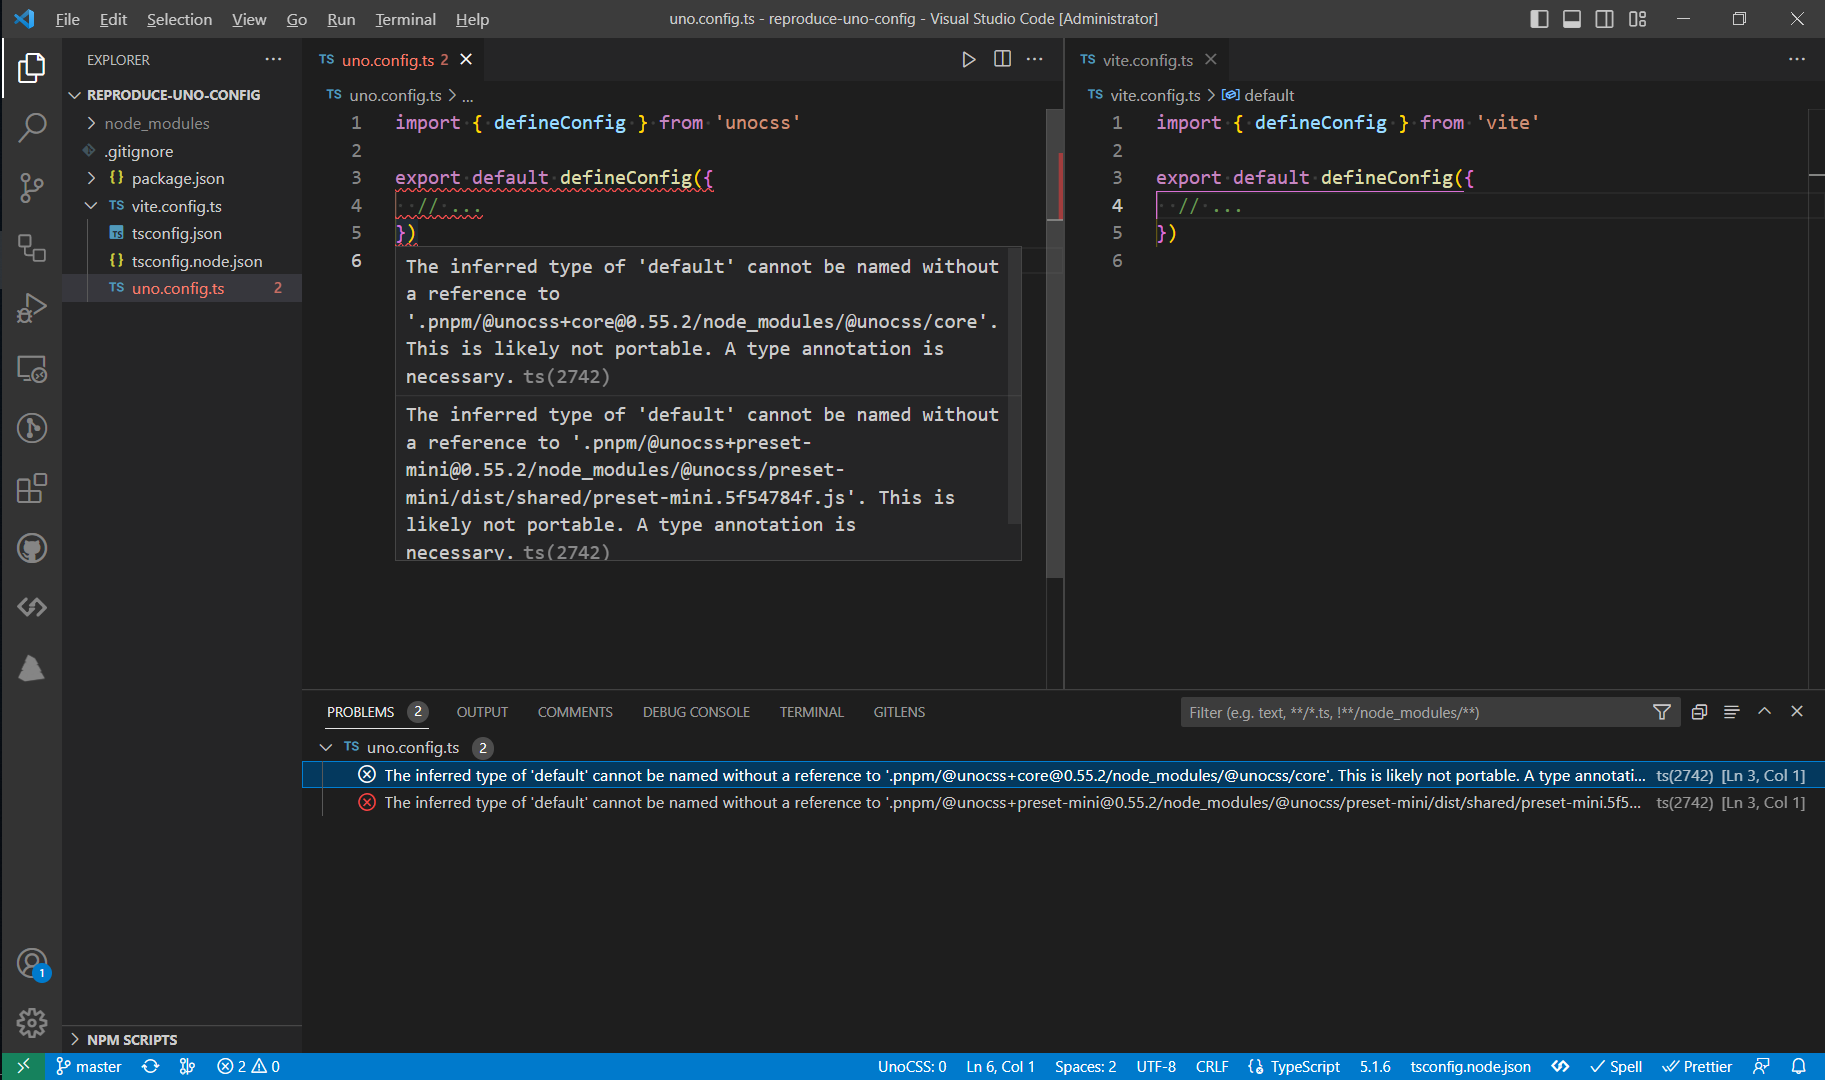Toggle the Spell checker in the status bar
The image size is (1825, 1080).
pos(1616,1066)
